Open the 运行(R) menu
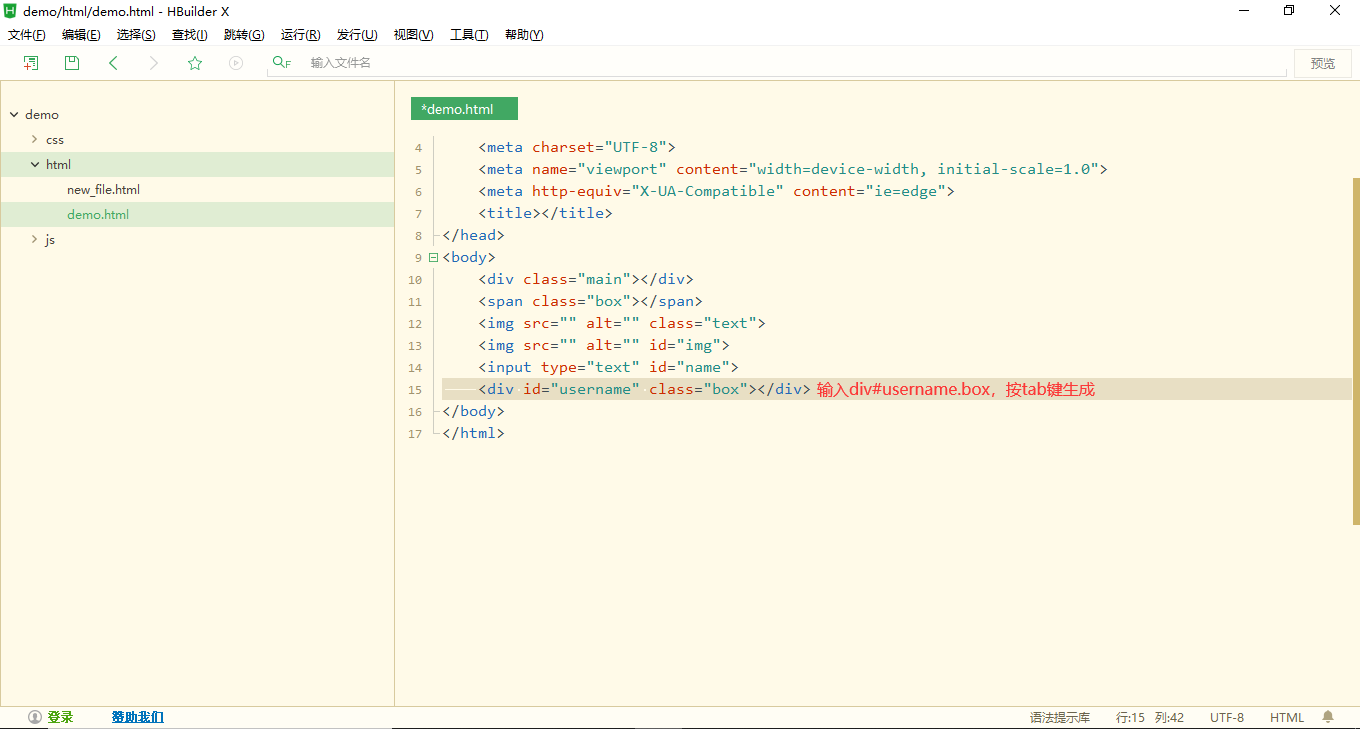The image size is (1360, 729). click(301, 35)
